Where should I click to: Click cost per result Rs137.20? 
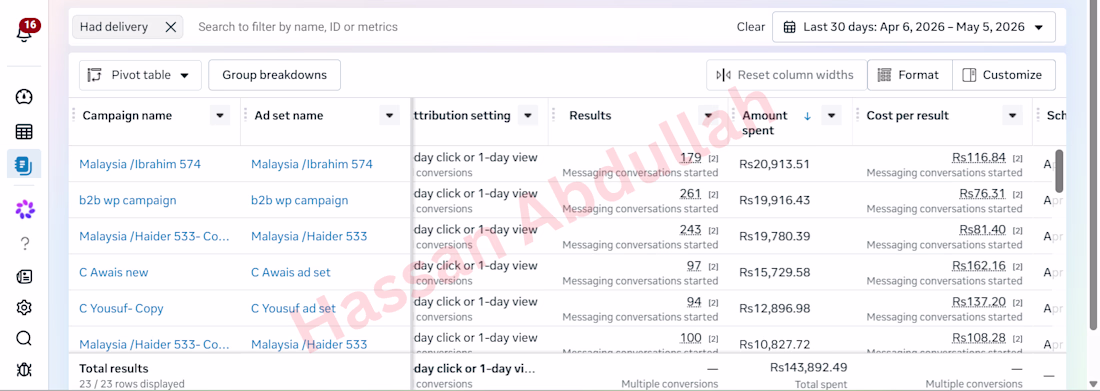(979, 302)
